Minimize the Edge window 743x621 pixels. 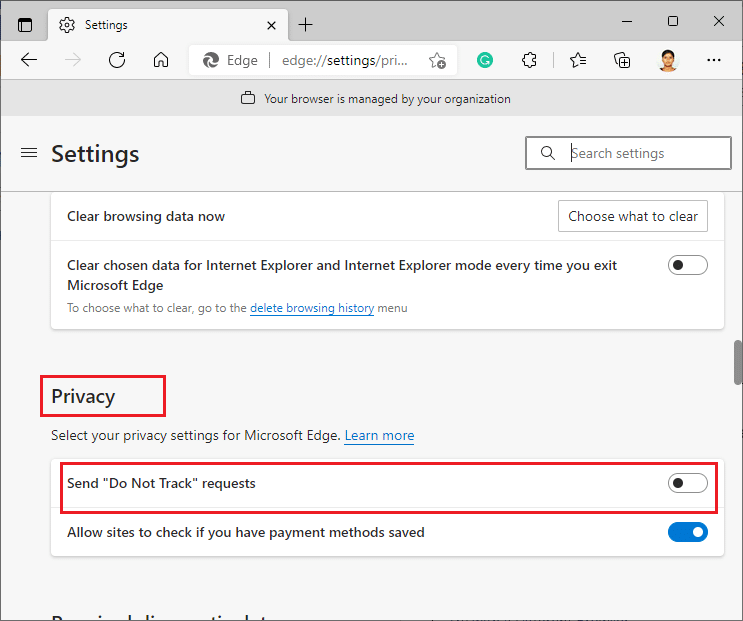coord(626,21)
